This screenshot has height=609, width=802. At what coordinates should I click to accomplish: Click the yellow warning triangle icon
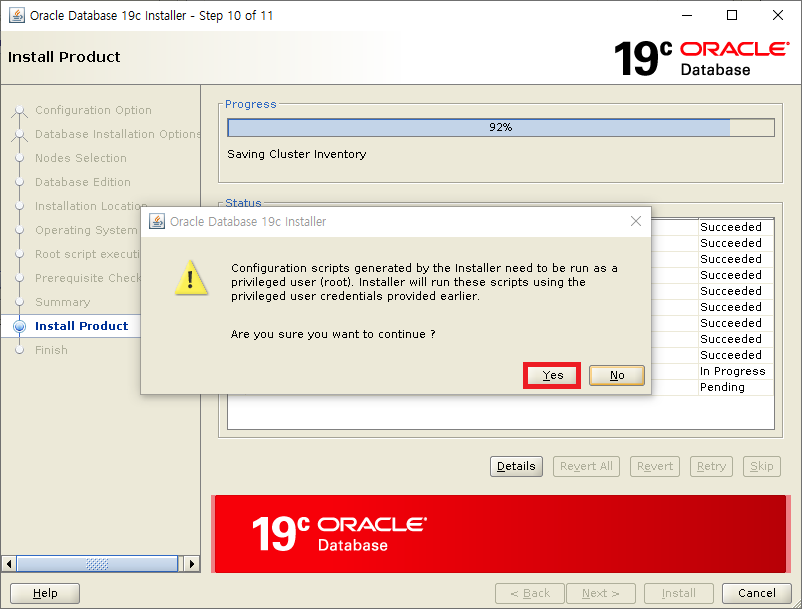tap(191, 278)
